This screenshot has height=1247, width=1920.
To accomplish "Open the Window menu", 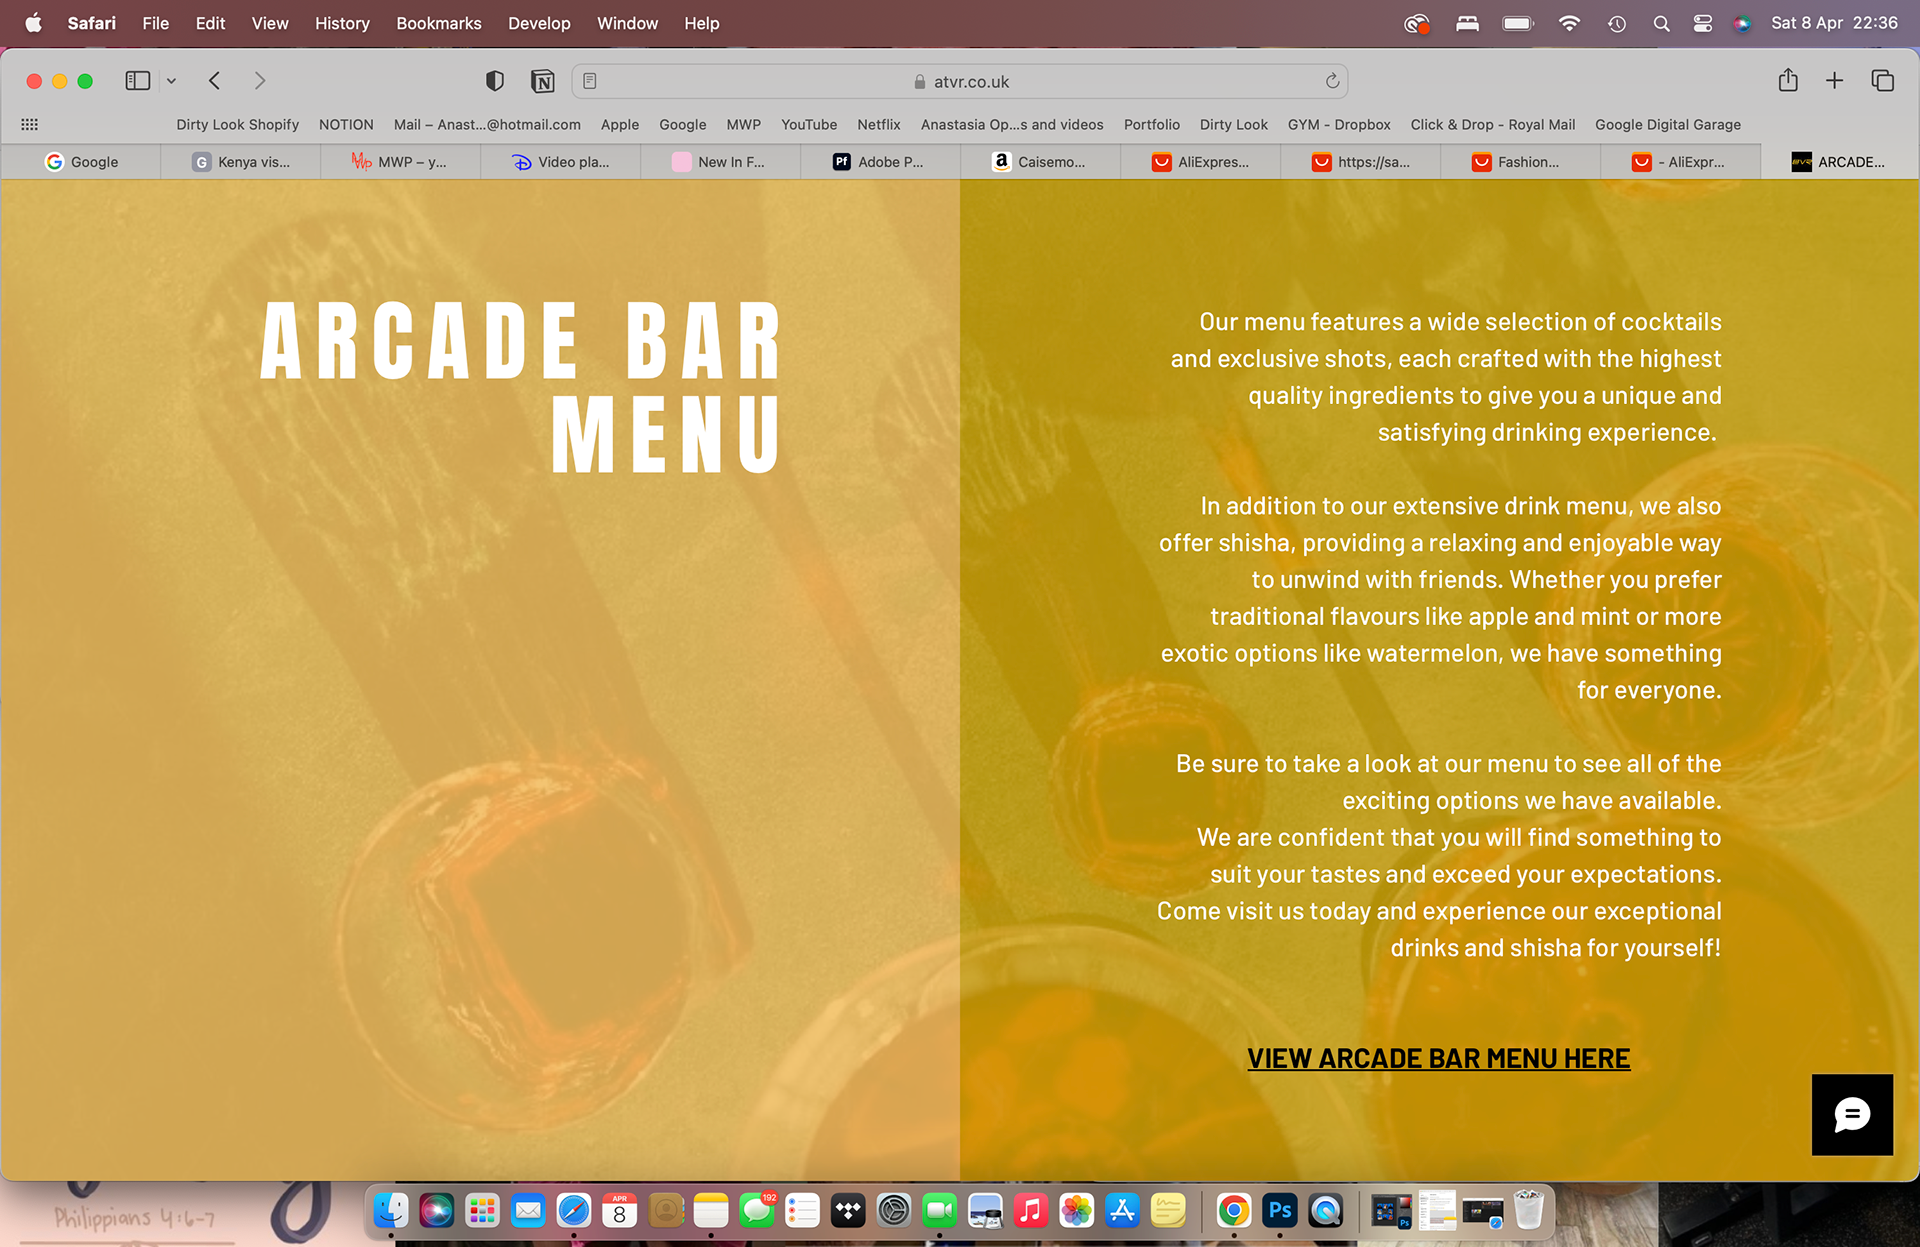I will pos(627,23).
